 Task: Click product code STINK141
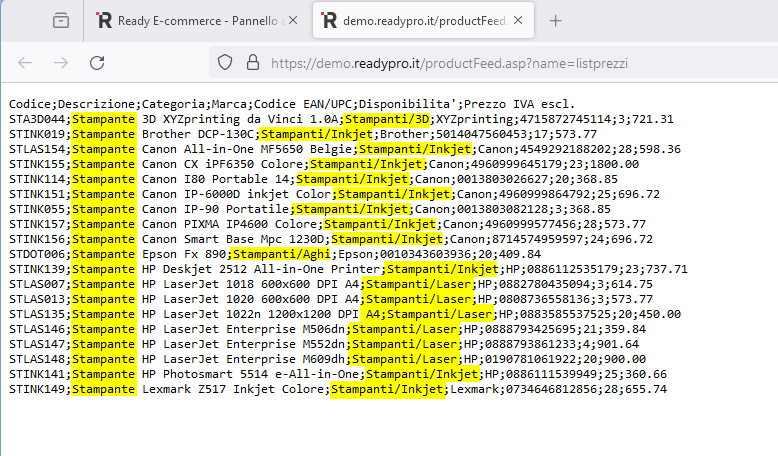[x=37, y=374]
